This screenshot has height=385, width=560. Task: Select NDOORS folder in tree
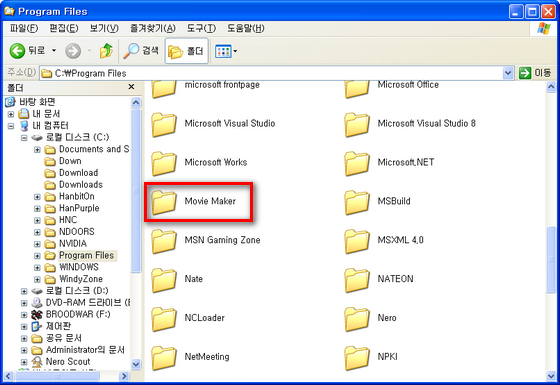click(76, 232)
